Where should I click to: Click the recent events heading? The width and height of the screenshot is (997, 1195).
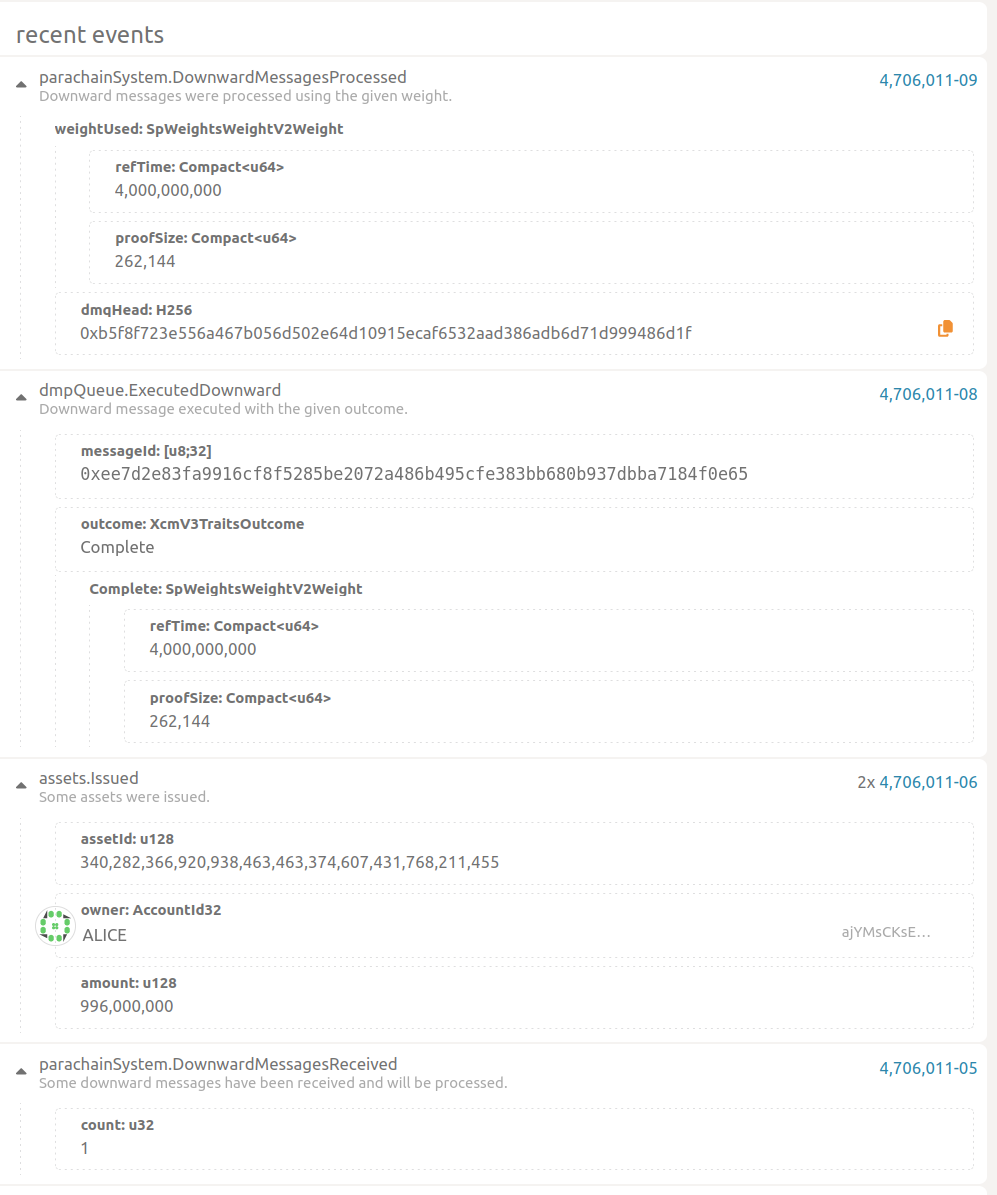[x=90, y=35]
